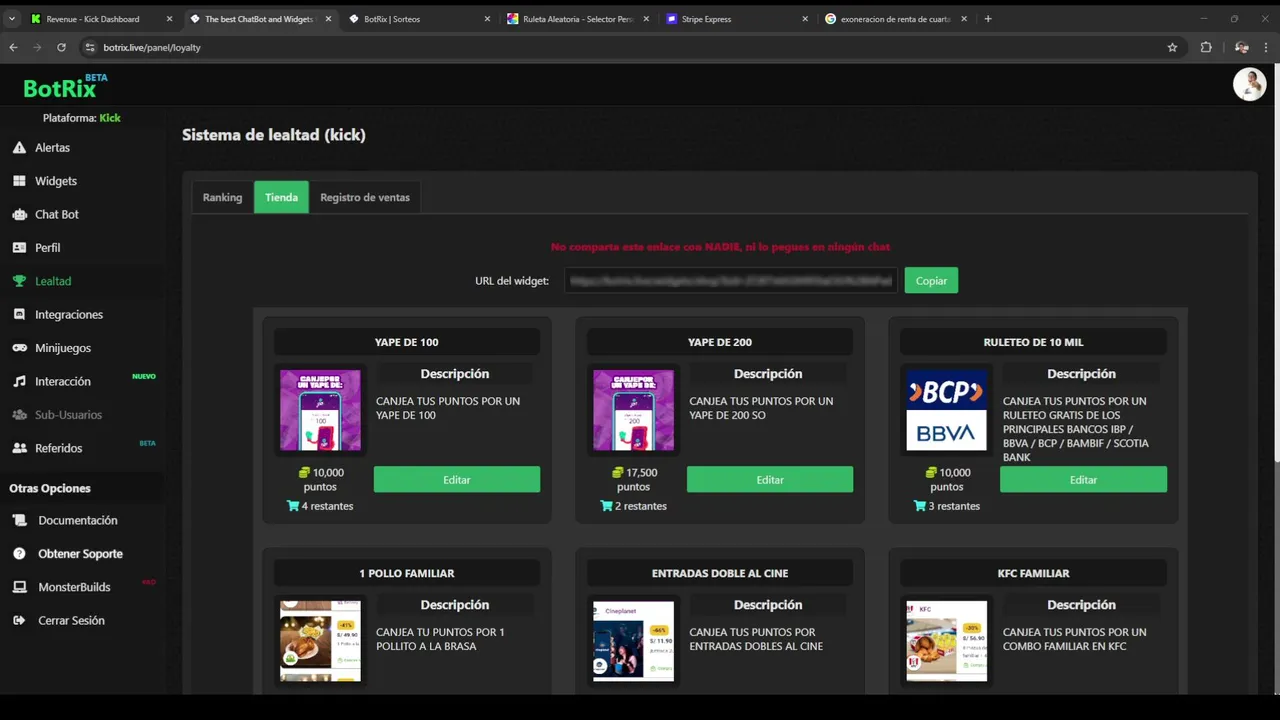Click the BotRix Beta logo
This screenshot has width=1280, height=720.
click(x=65, y=87)
